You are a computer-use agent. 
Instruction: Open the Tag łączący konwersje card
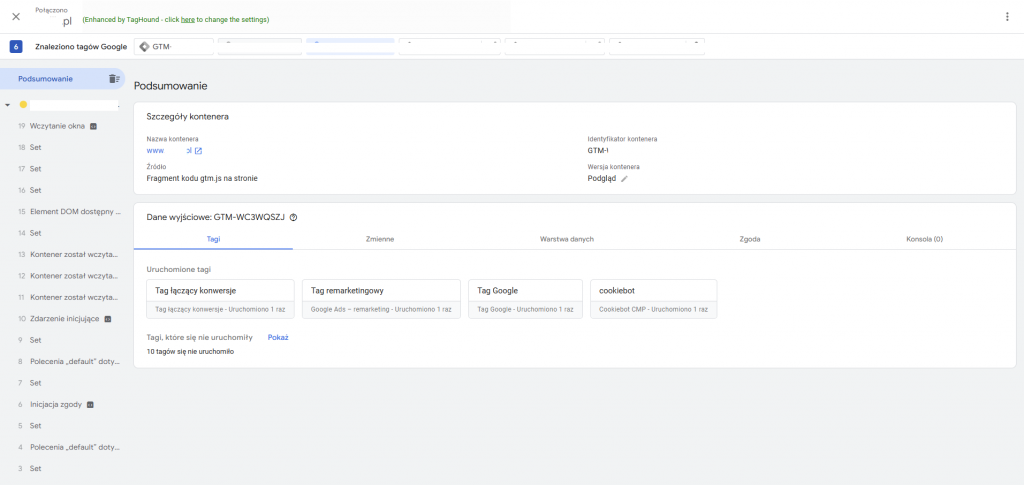click(x=221, y=299)
